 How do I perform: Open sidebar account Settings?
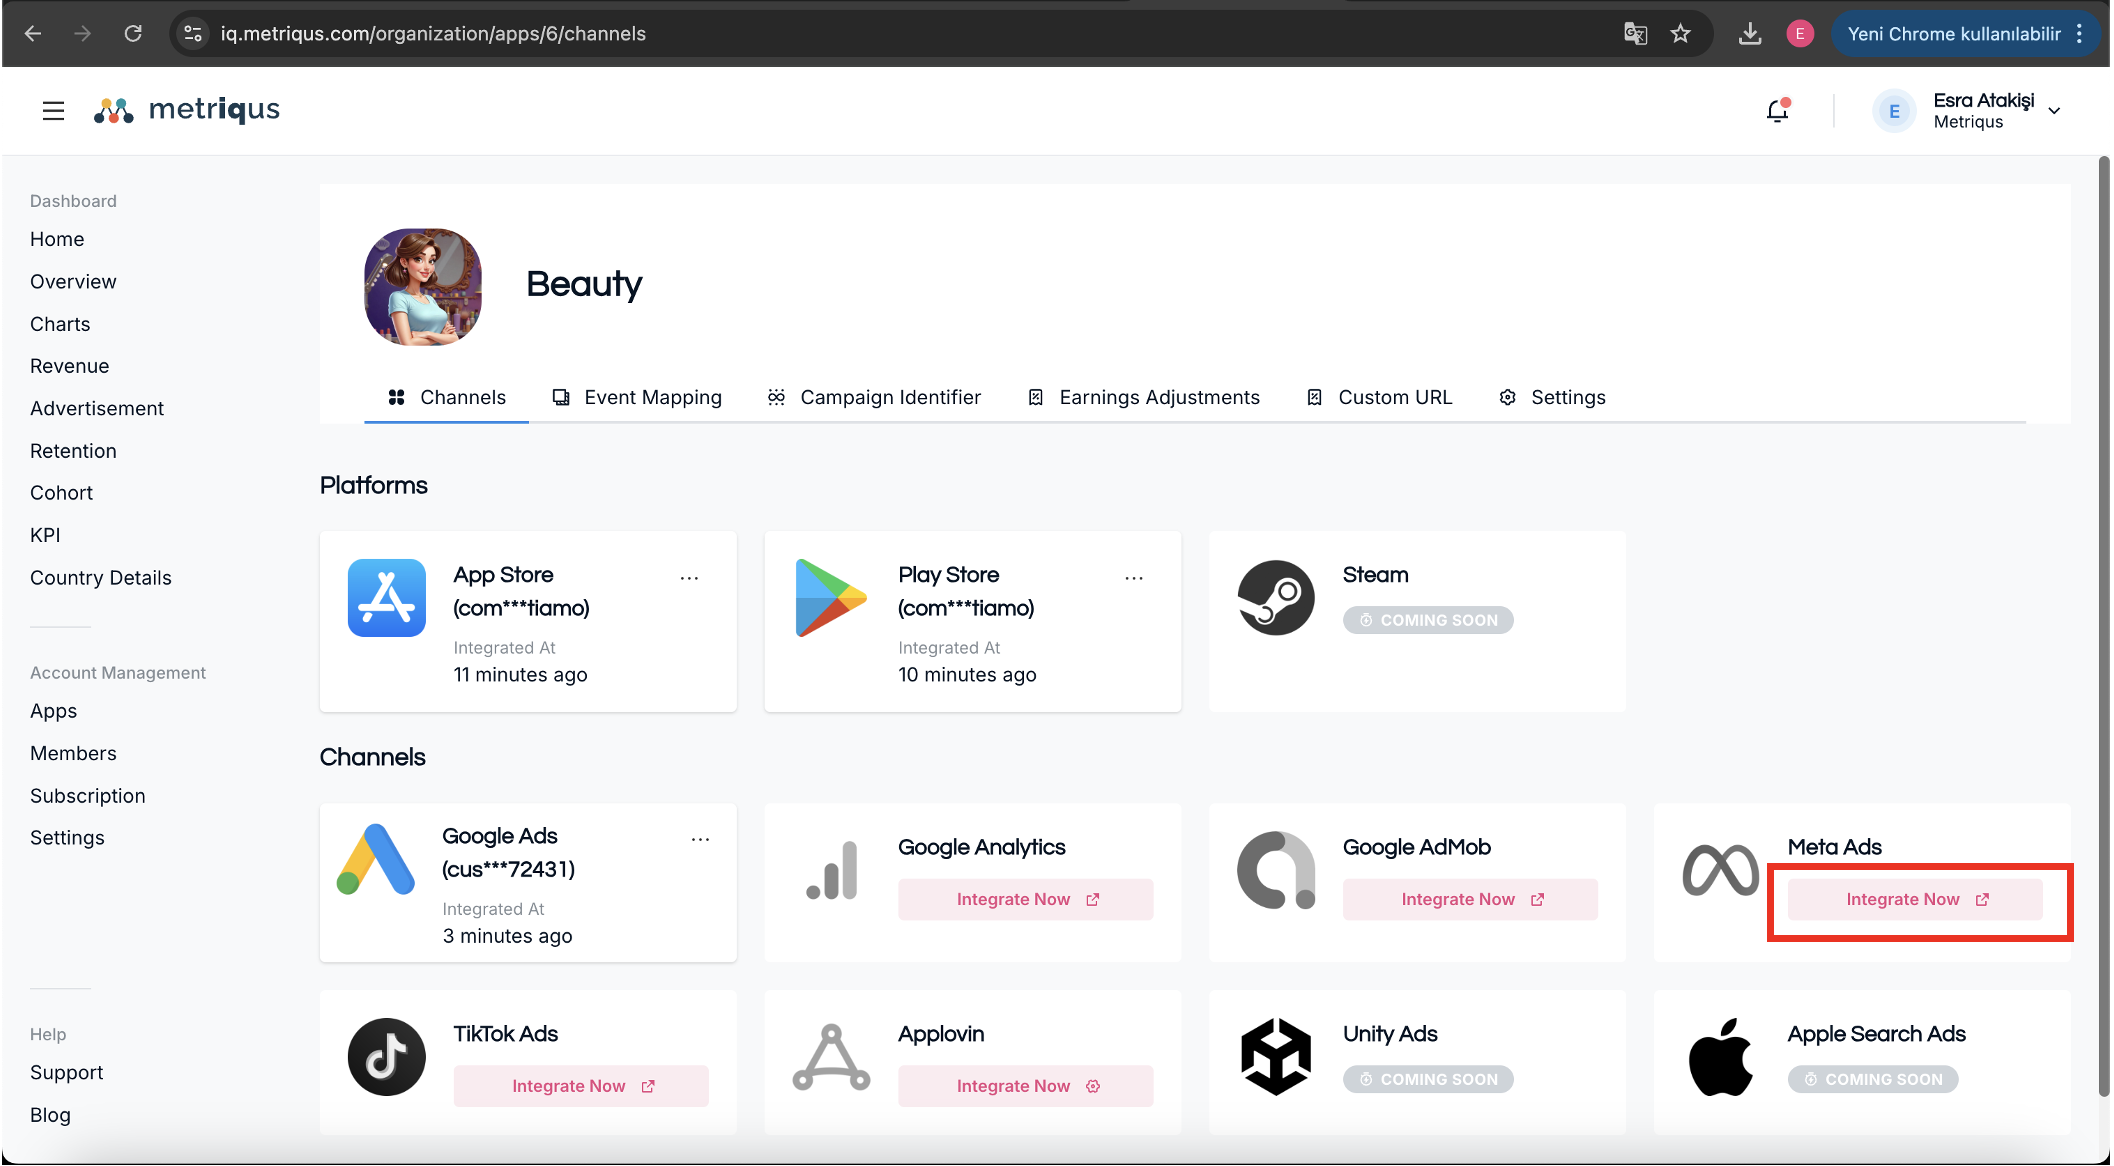tap(67, 838)
